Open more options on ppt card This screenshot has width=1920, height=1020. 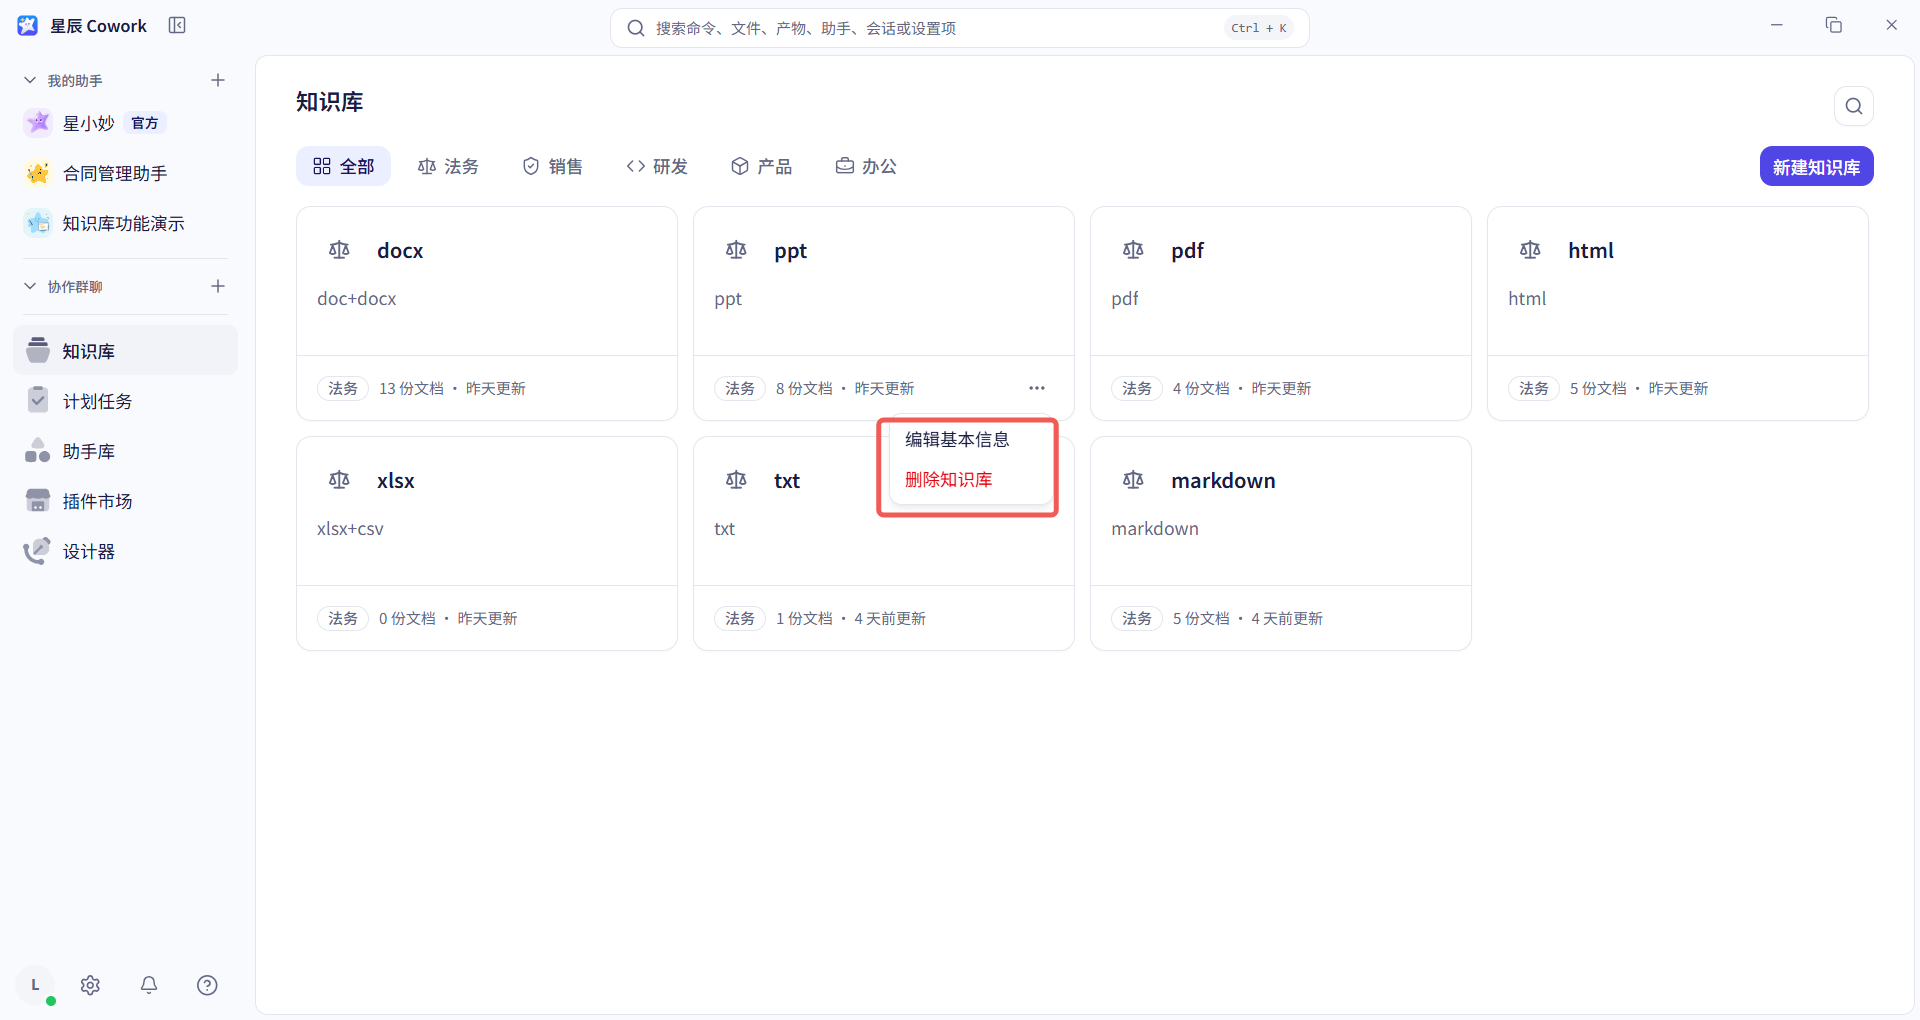coord(1037,388)
